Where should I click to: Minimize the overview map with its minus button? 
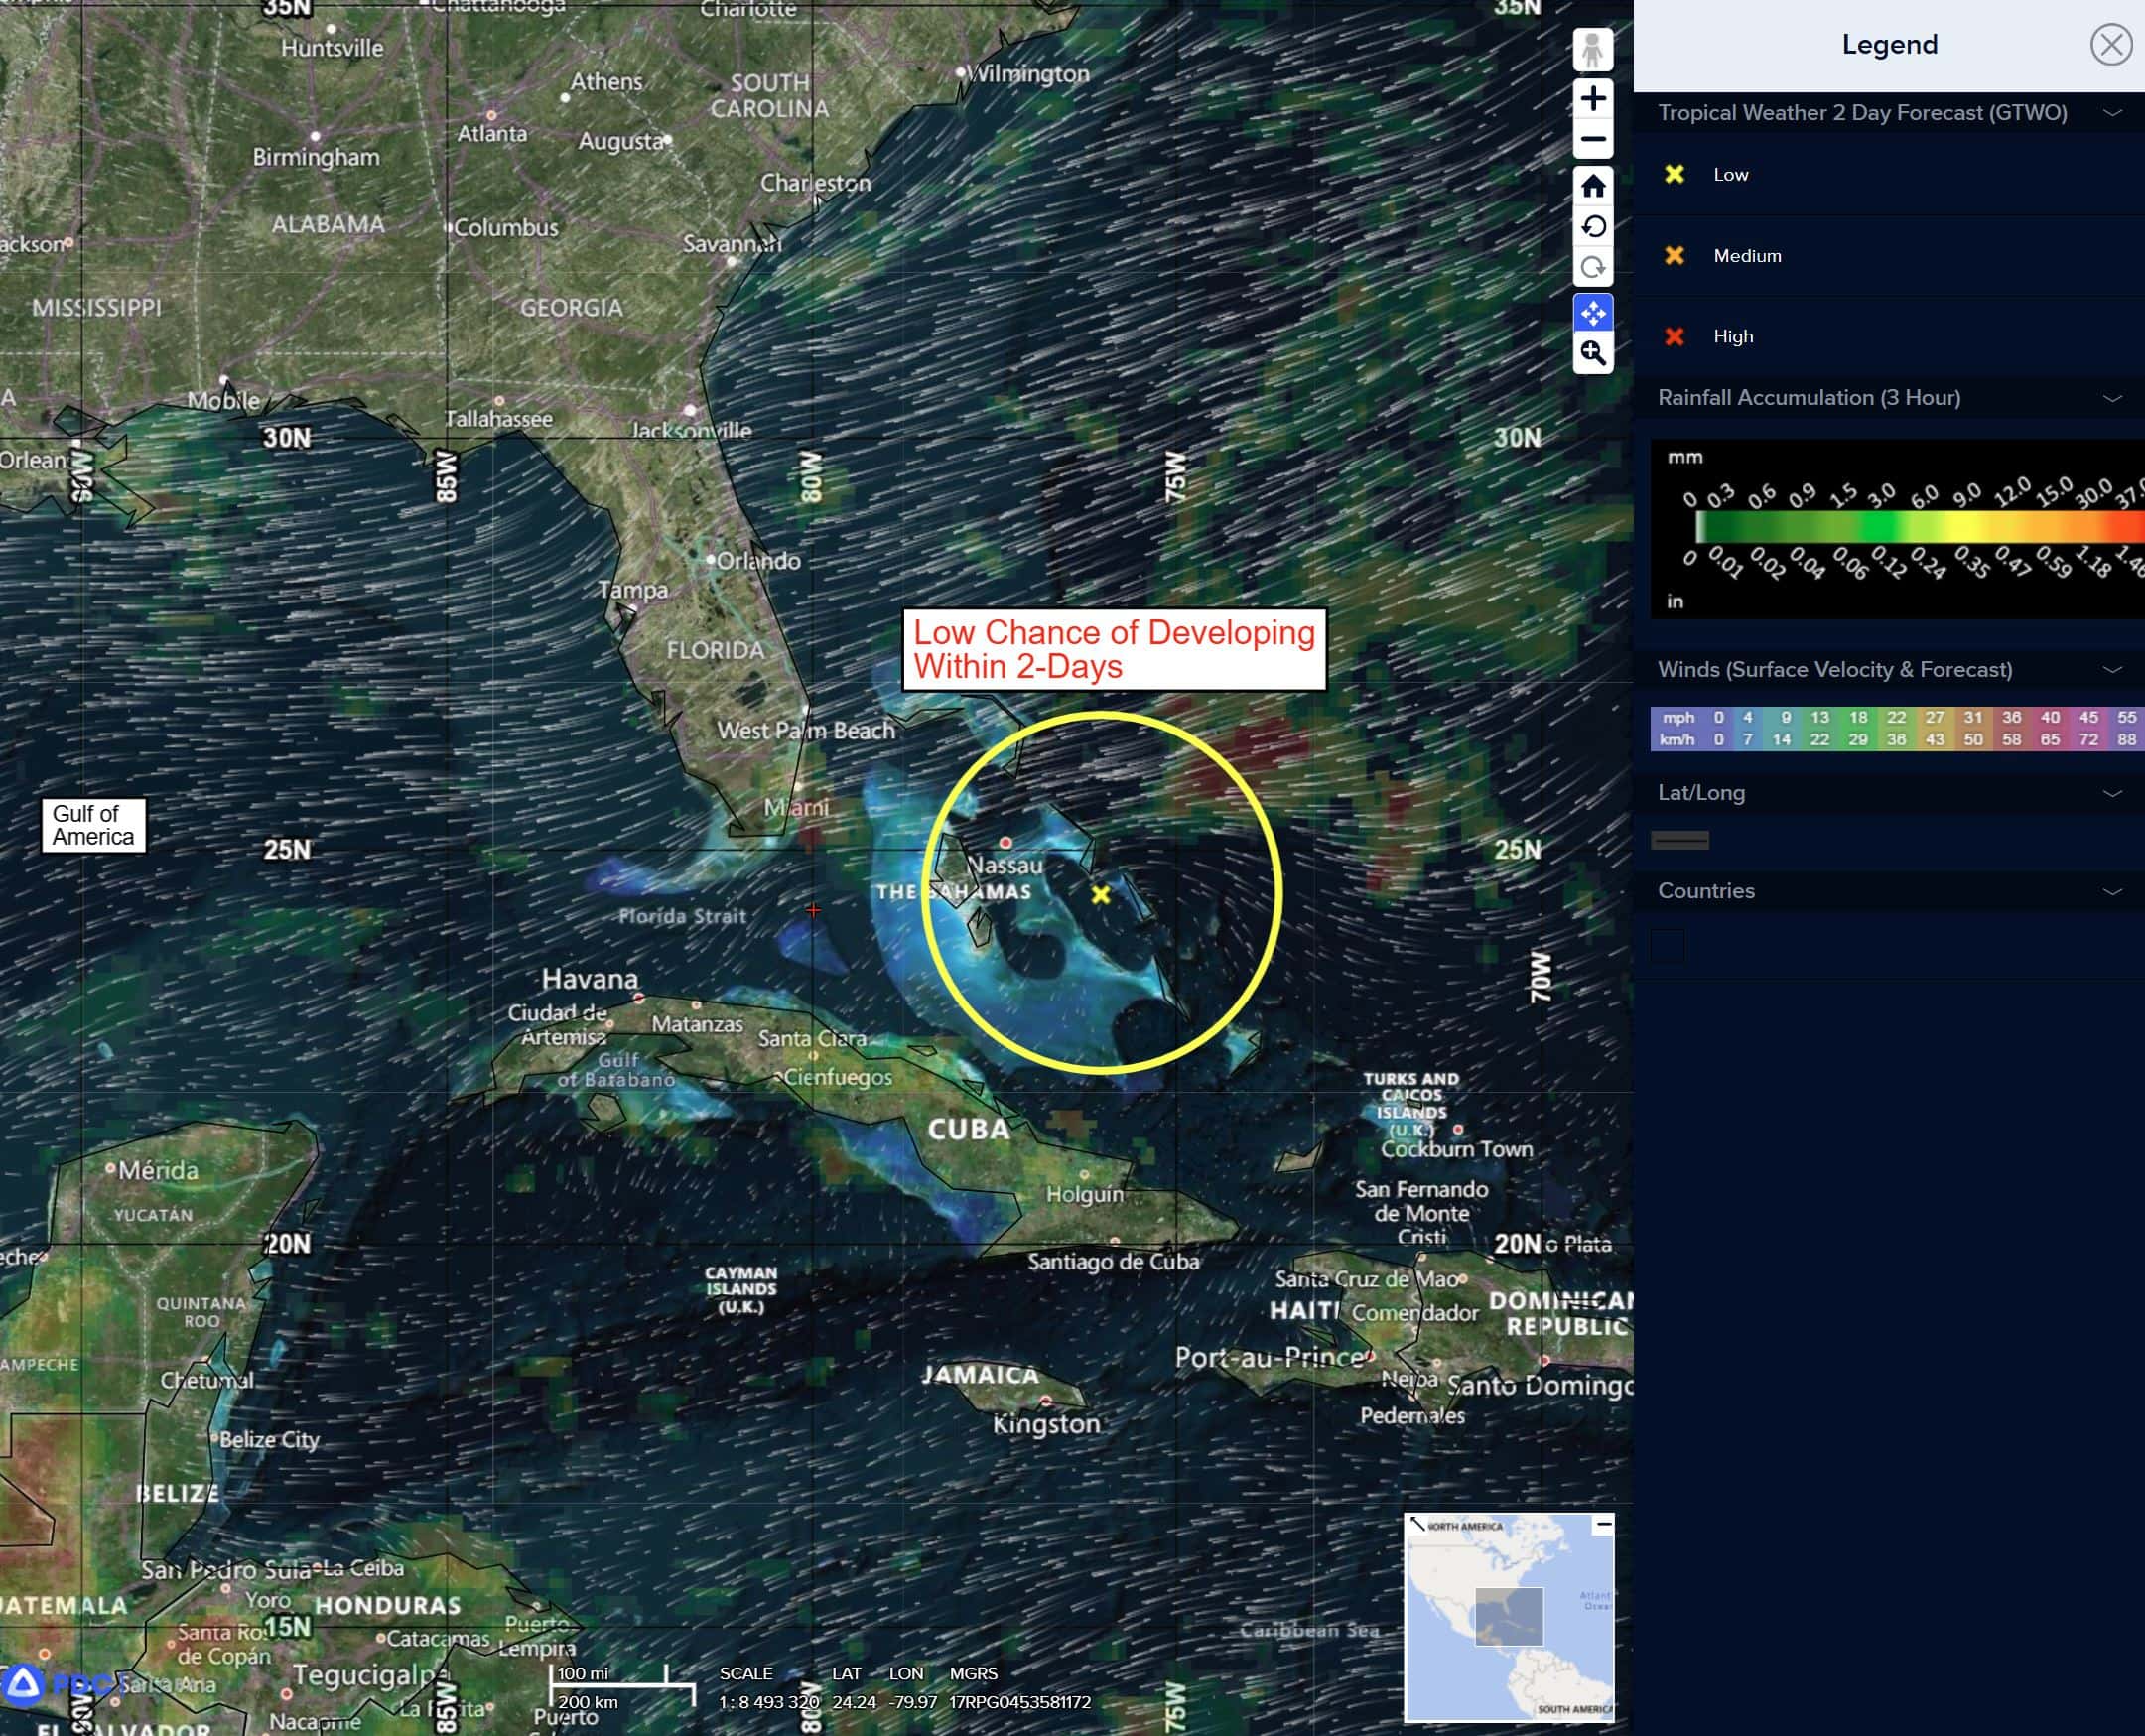[1603, 1524]
